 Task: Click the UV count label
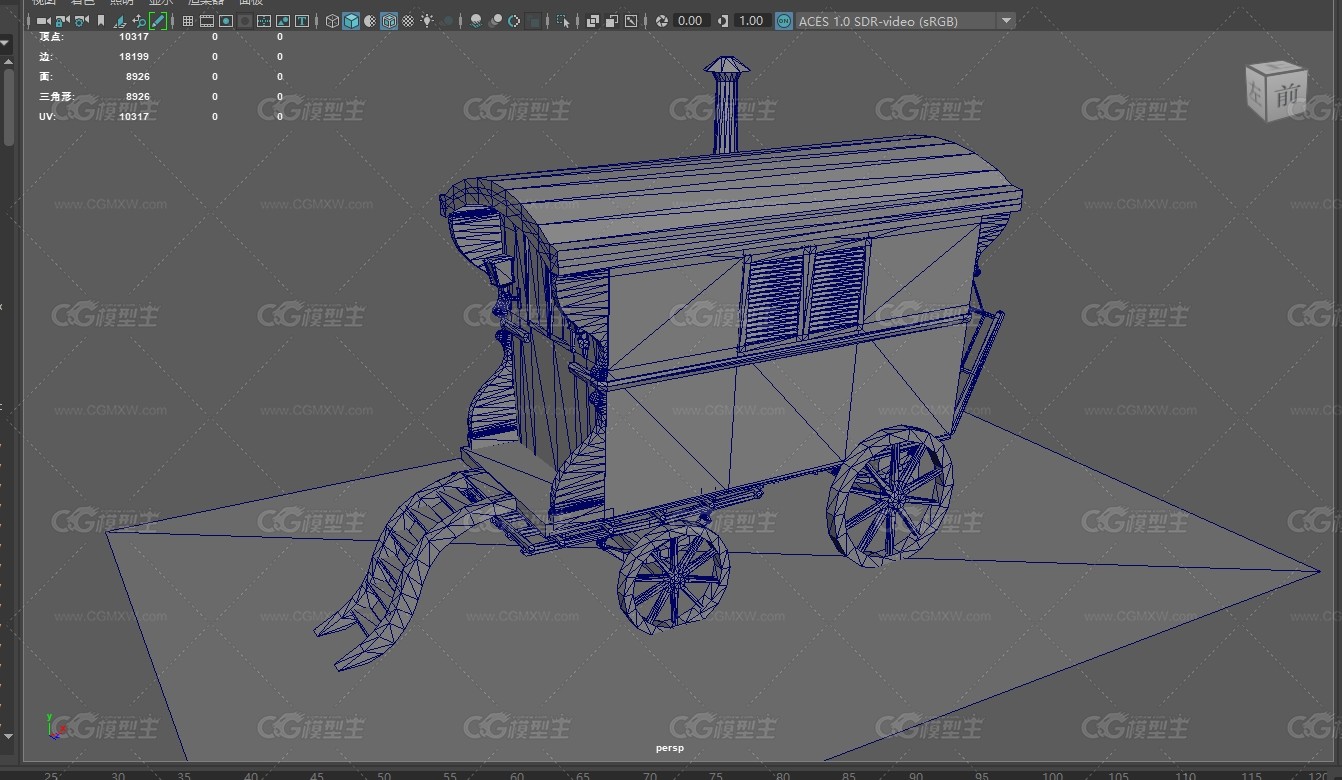point(45,117)
